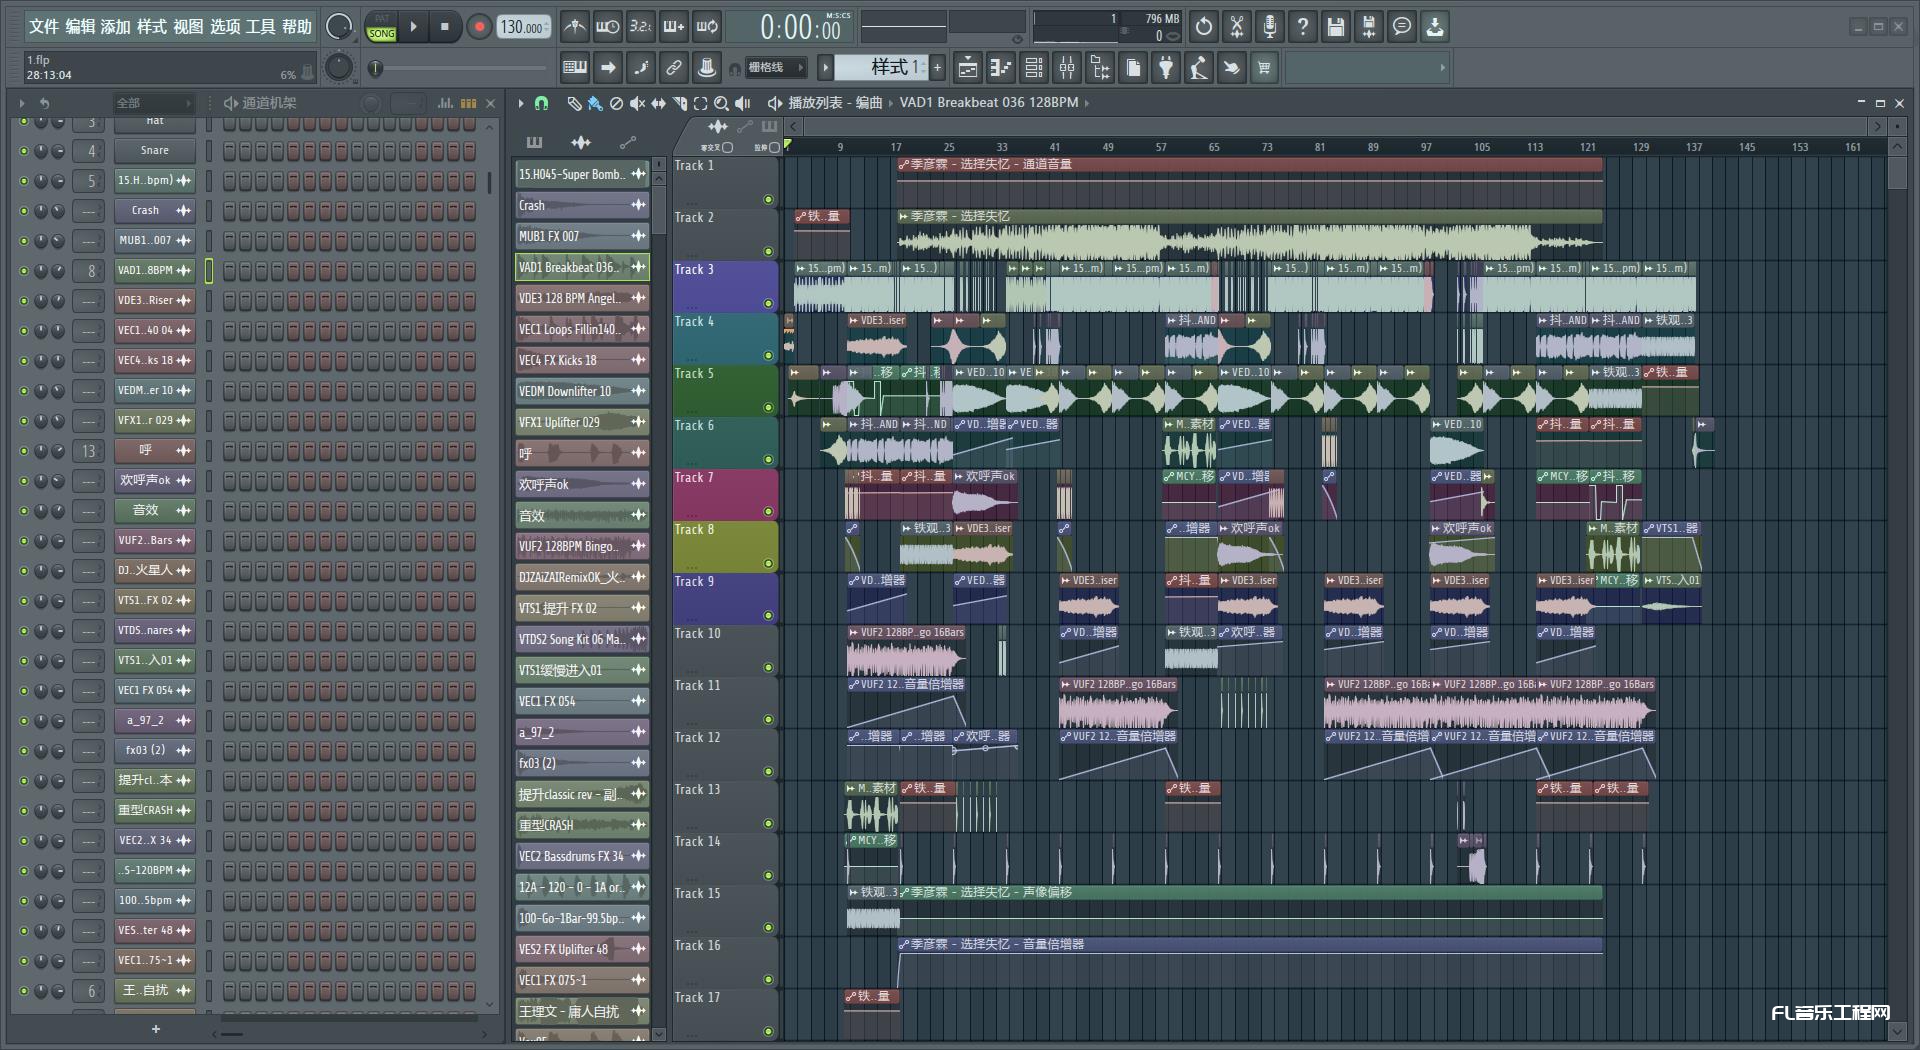
Task: Open the audio editor scissors icon
Action: [1237, 27]
